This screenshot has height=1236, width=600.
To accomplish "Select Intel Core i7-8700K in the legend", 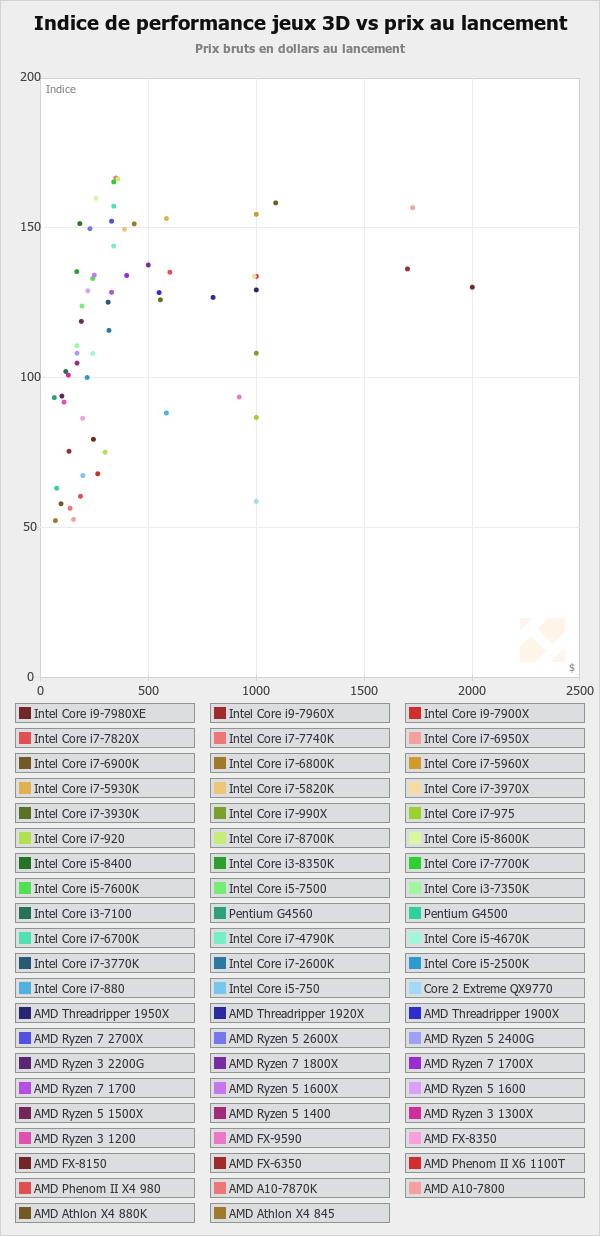I will (x=300, y=838).
